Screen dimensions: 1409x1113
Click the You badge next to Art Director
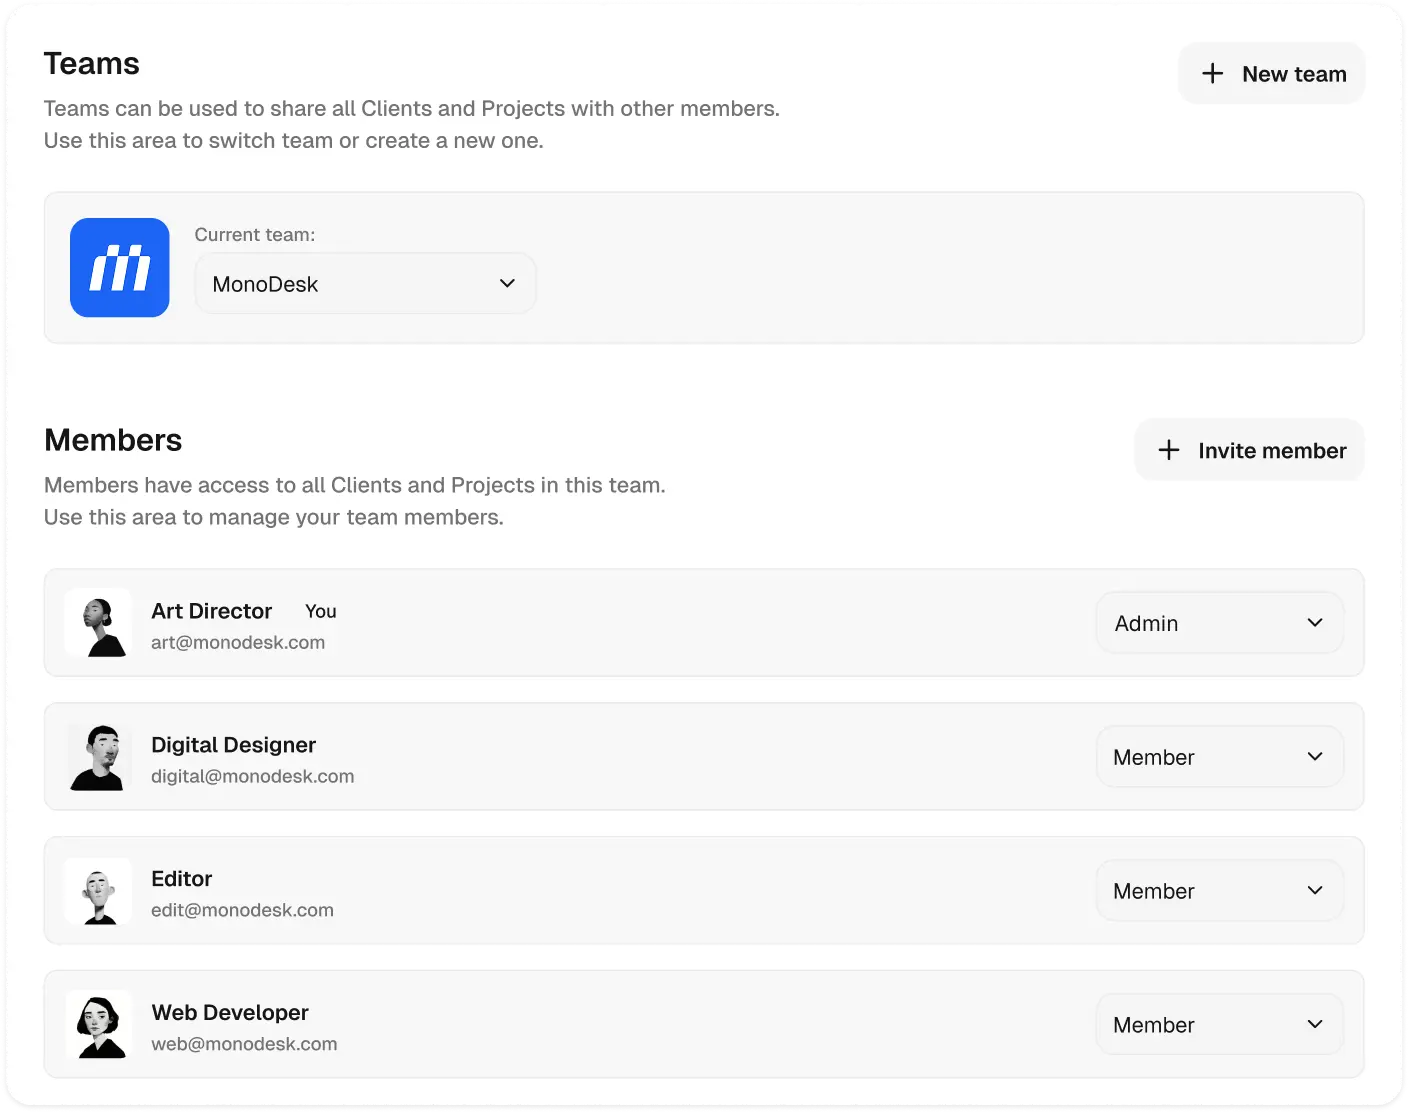pyautogui.click(x=321, y=612)
